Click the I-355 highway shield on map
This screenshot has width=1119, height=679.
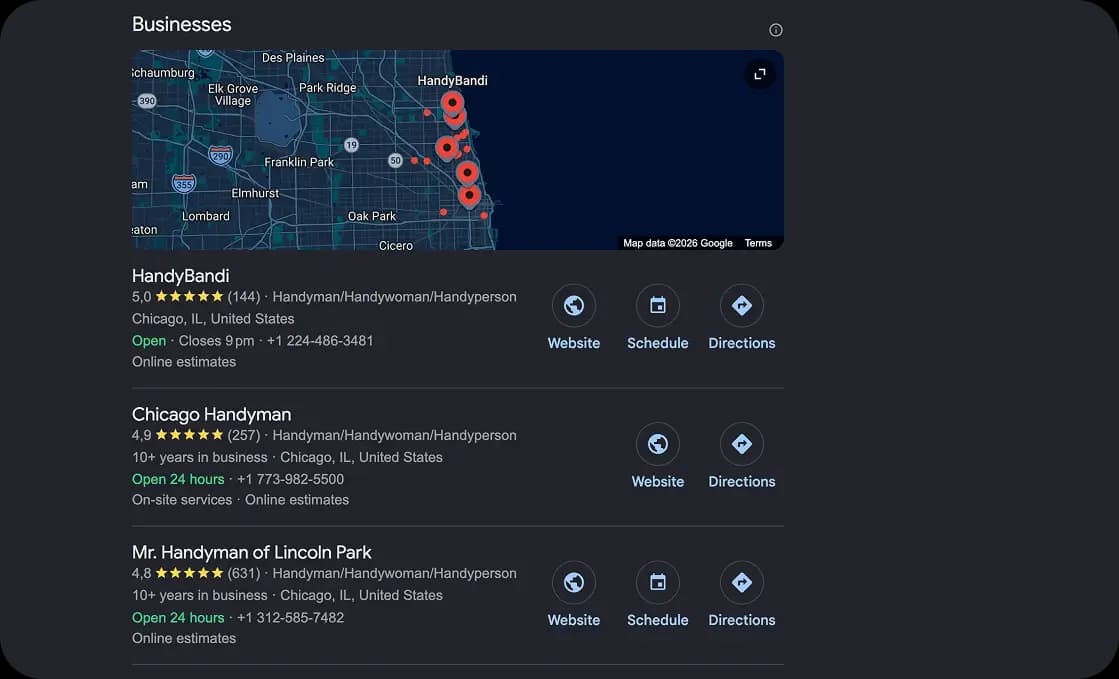pos(184,184)
